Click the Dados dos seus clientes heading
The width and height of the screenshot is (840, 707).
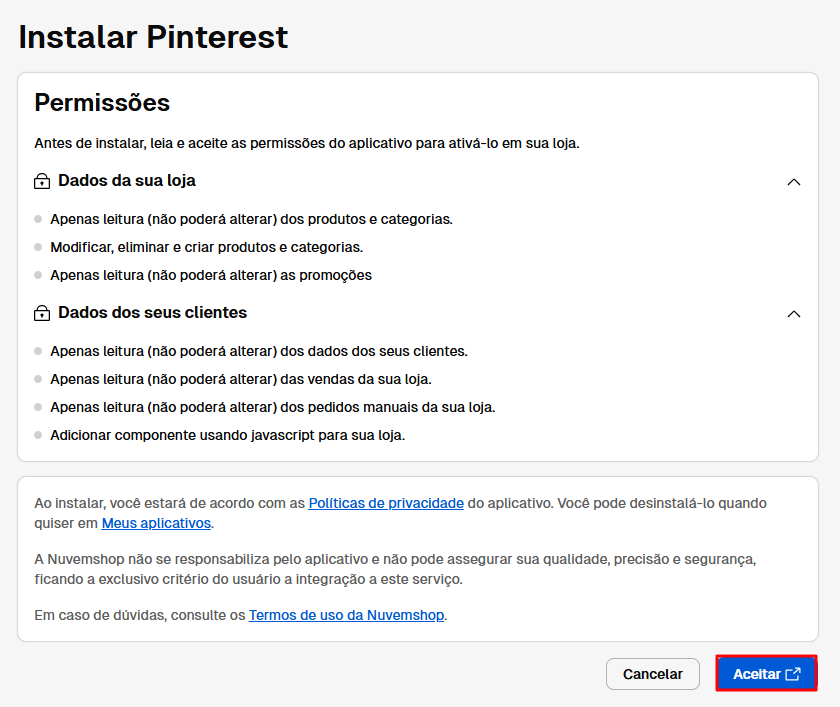(x=152, y=312)
